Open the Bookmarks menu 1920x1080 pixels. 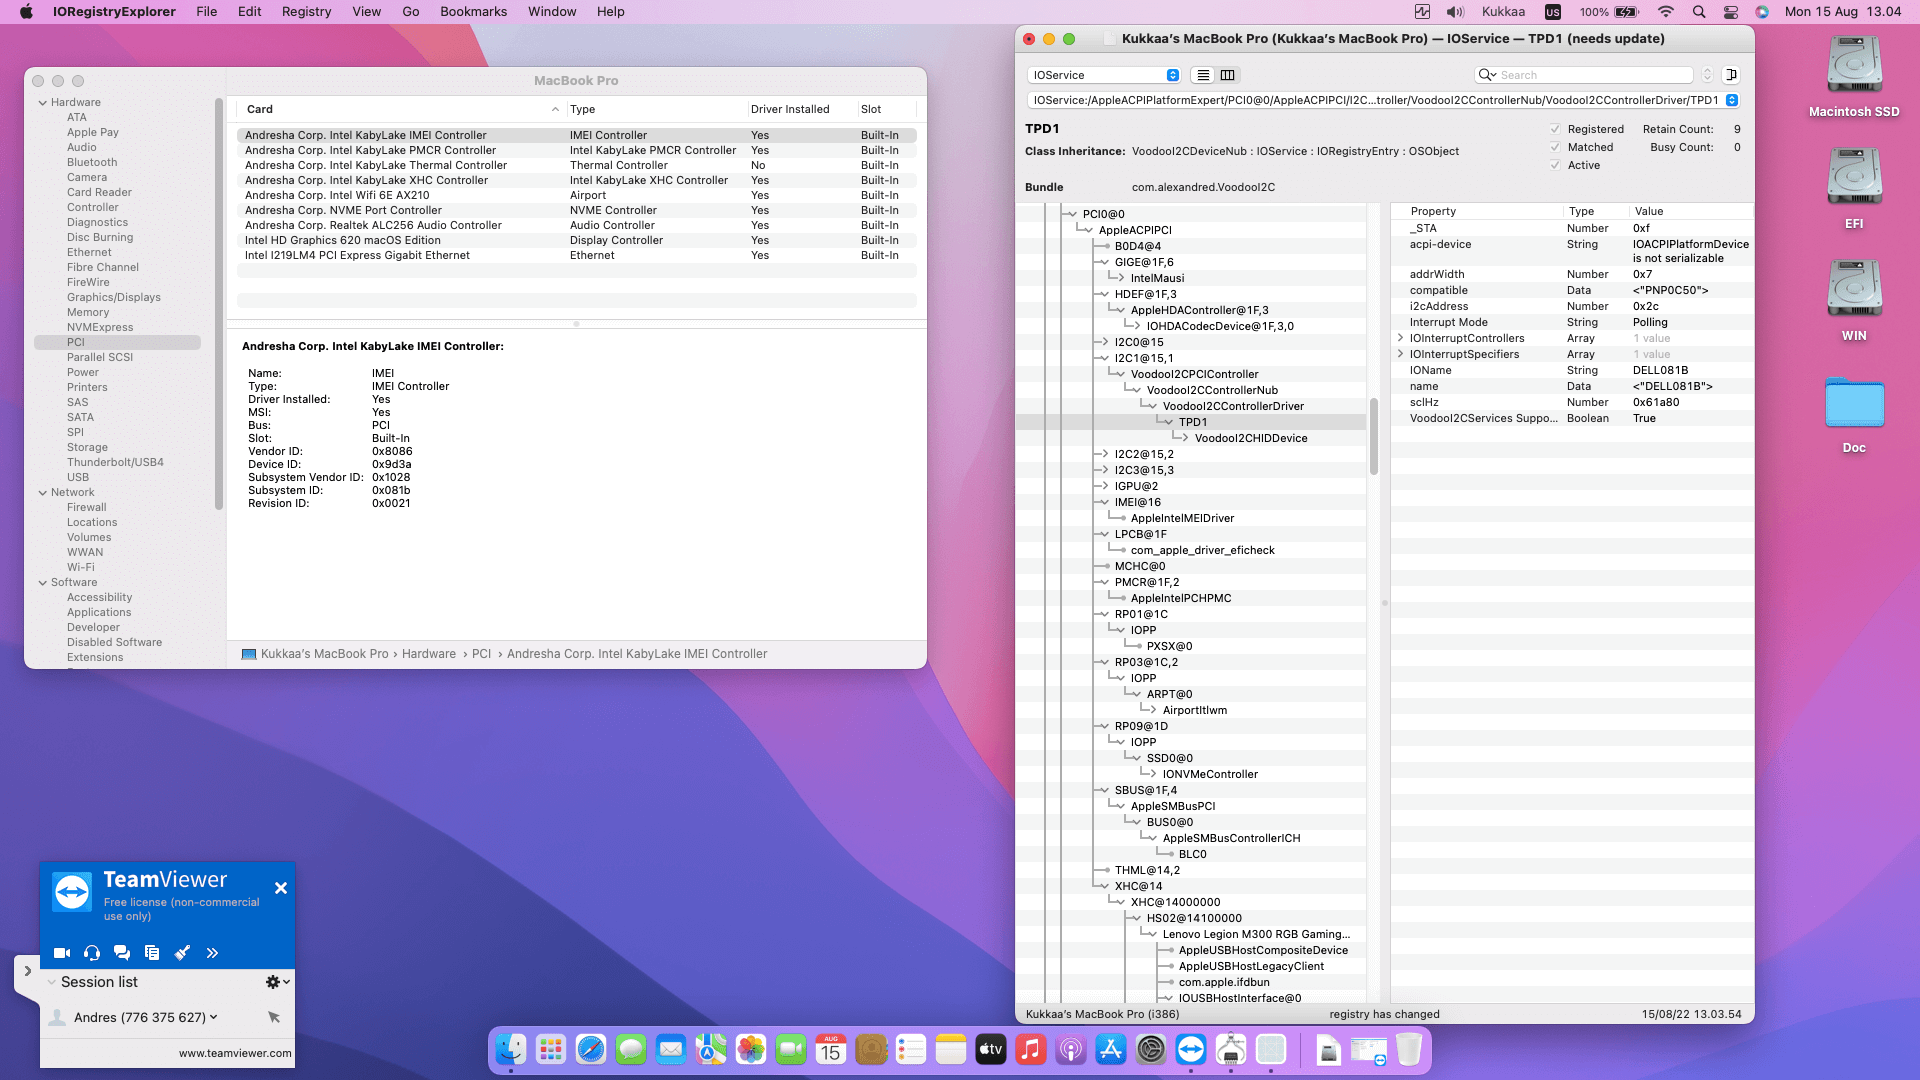coord(473,12)
